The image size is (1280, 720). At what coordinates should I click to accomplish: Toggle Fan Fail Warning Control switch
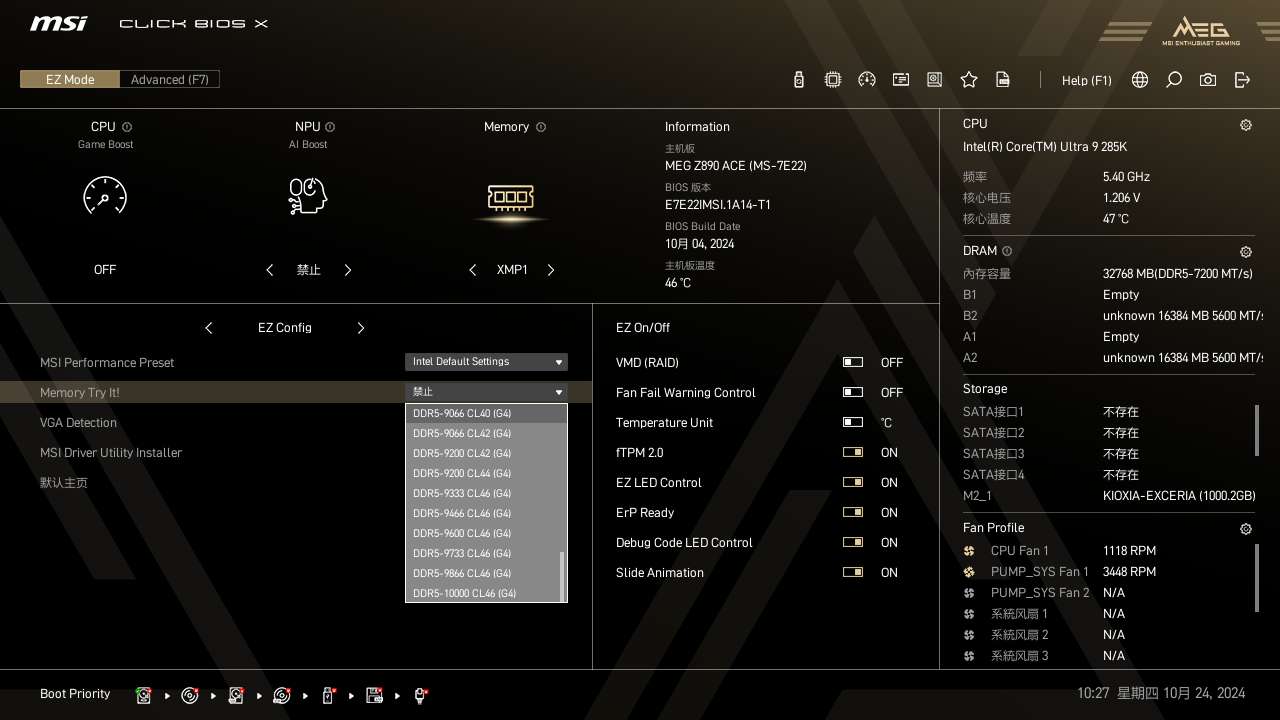coord(853,393)
